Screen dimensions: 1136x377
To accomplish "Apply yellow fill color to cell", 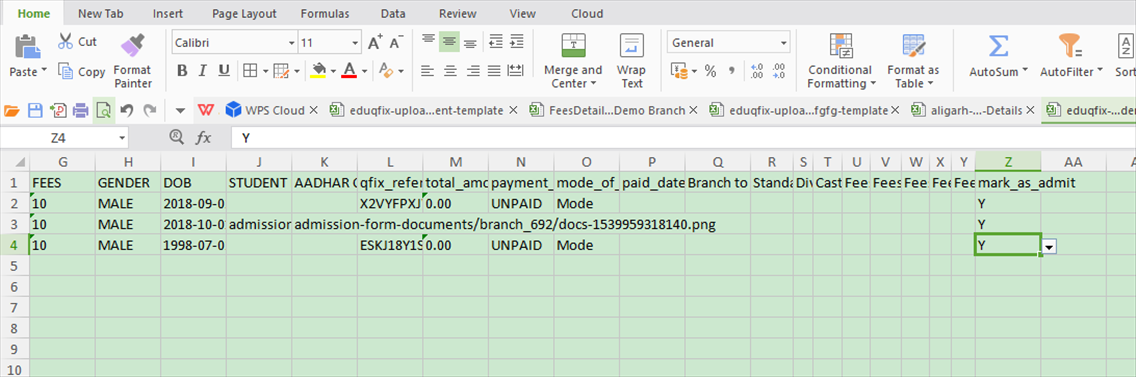I will click(x=318, y=70).
